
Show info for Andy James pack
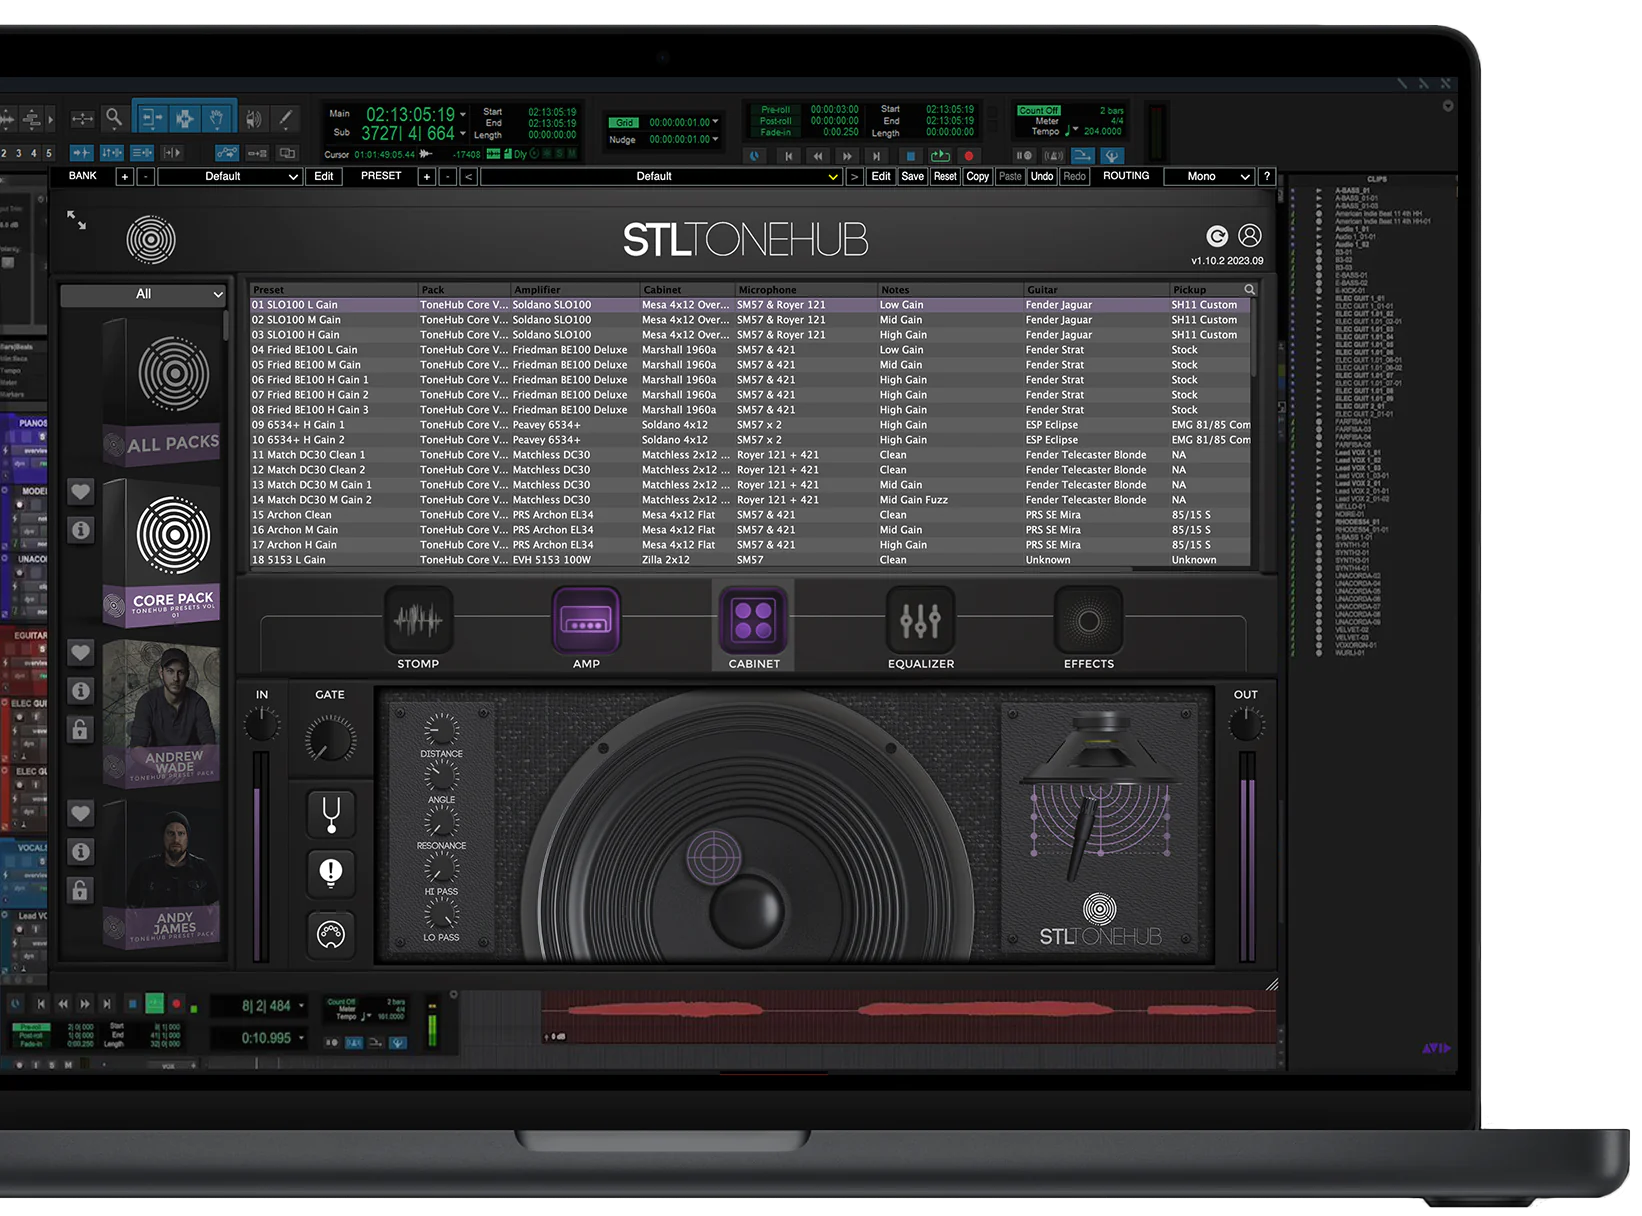coord(81,852)
